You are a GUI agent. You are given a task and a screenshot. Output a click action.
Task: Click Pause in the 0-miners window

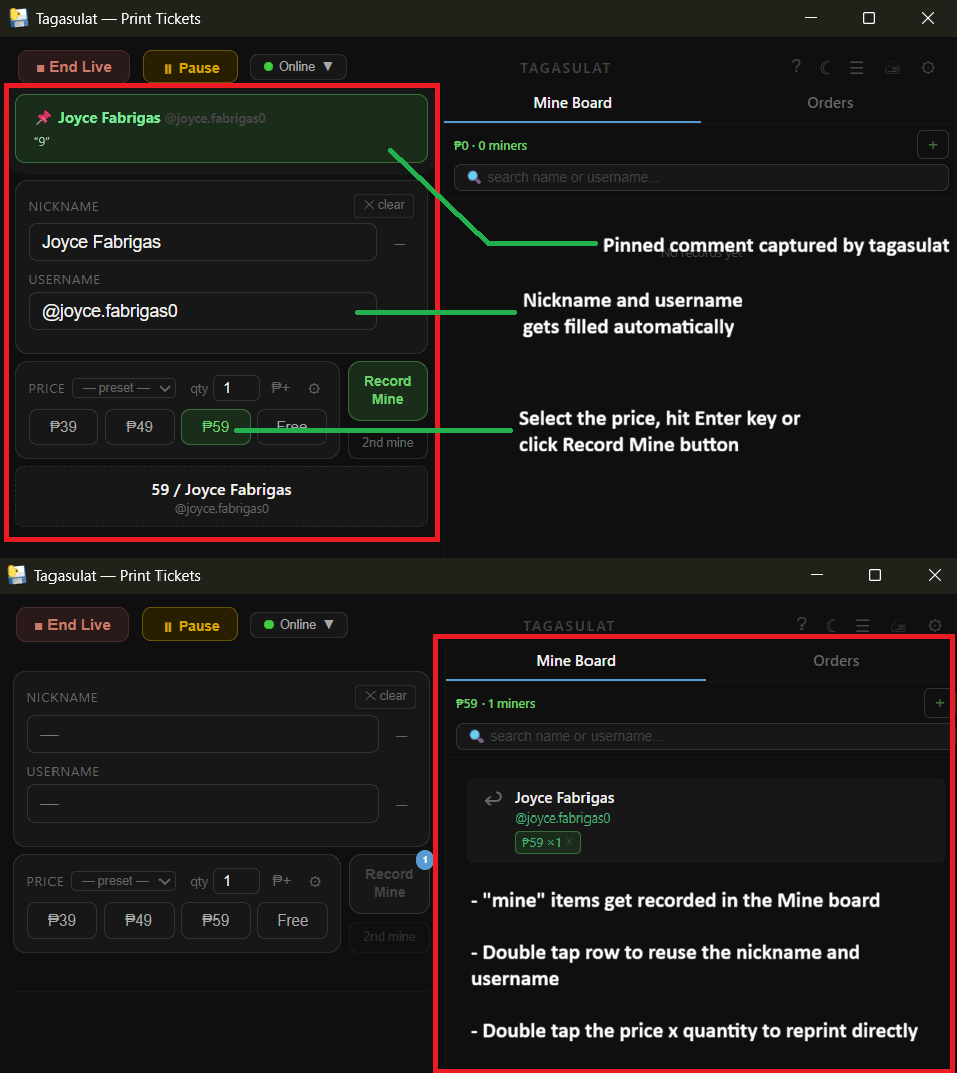tap(190, 67)
